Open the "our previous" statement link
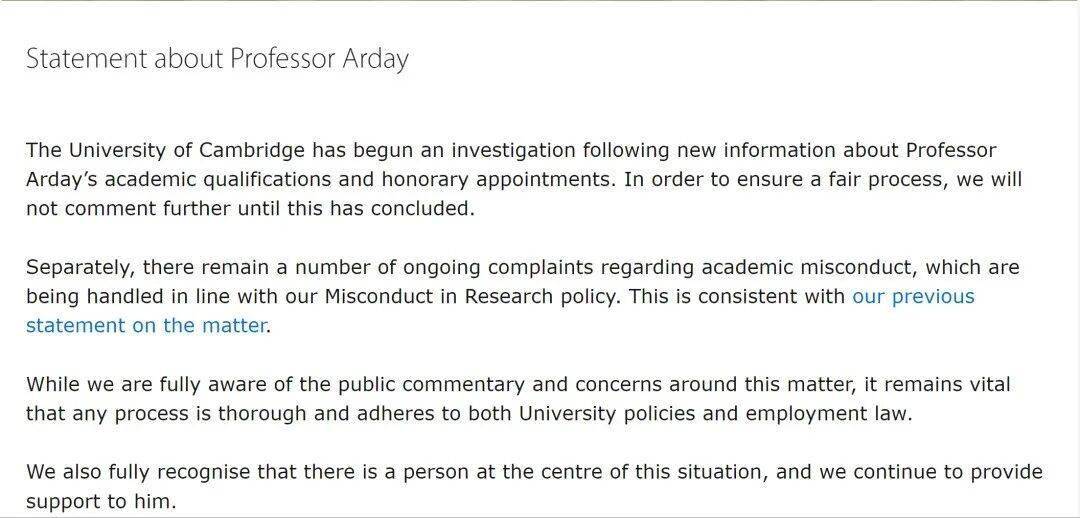 (913, 297)
